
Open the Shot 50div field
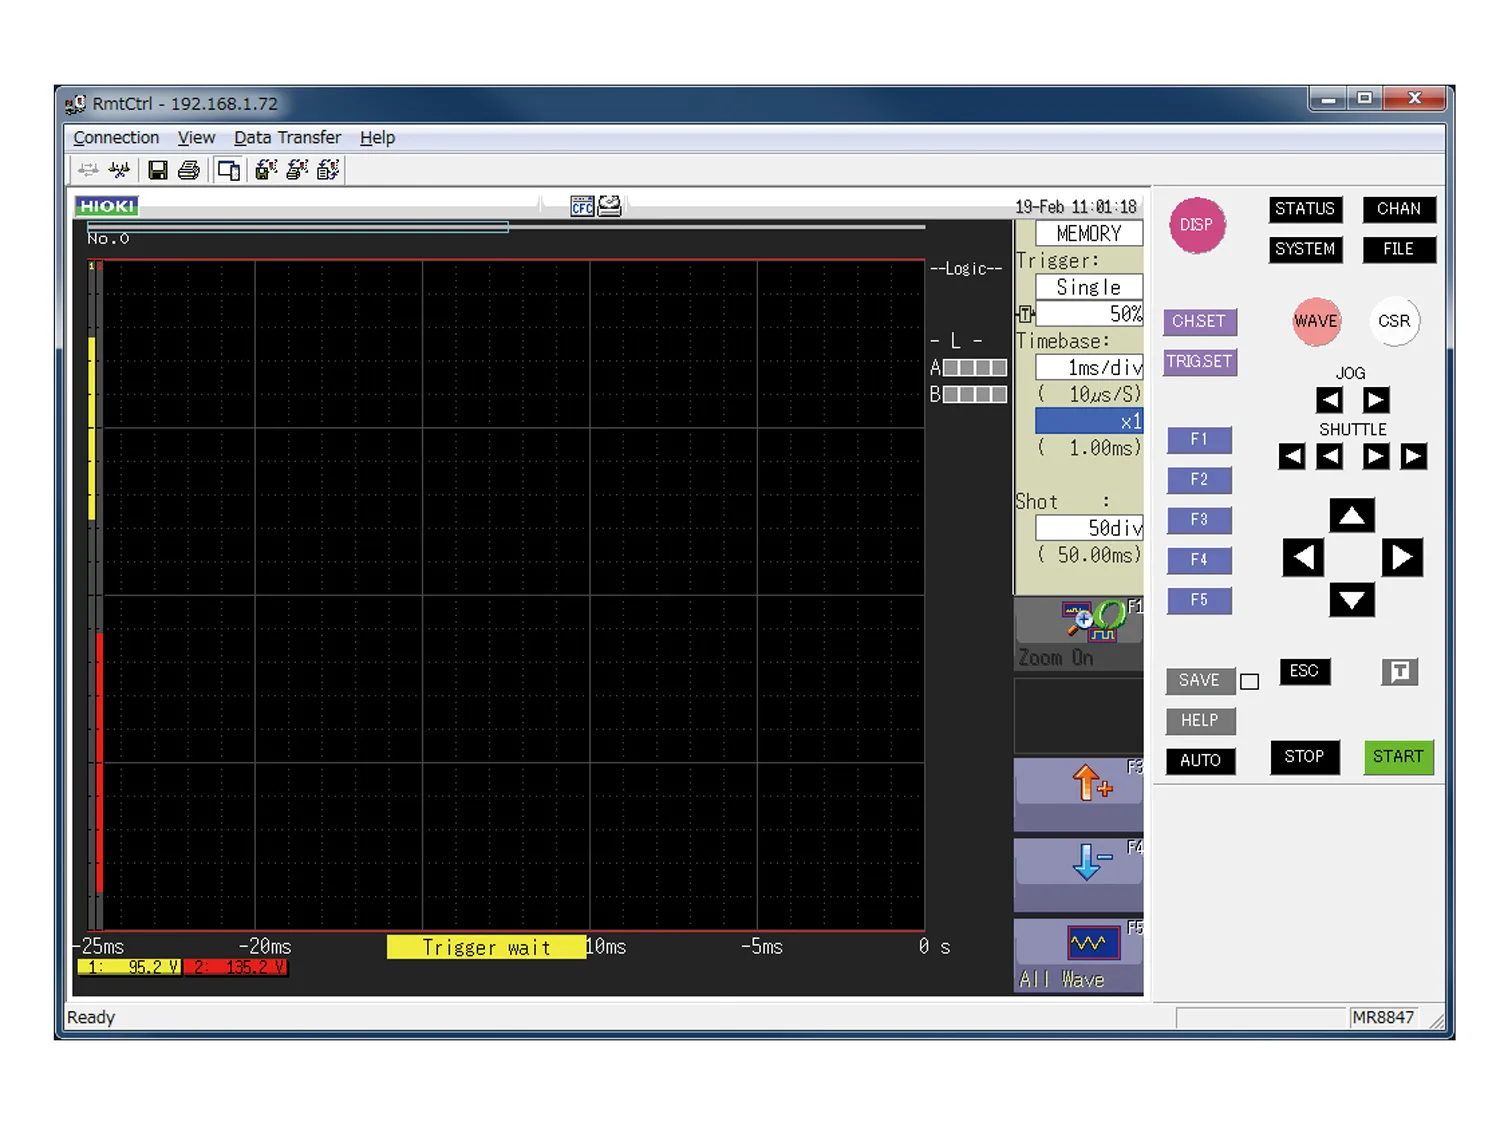point(1089,527)
